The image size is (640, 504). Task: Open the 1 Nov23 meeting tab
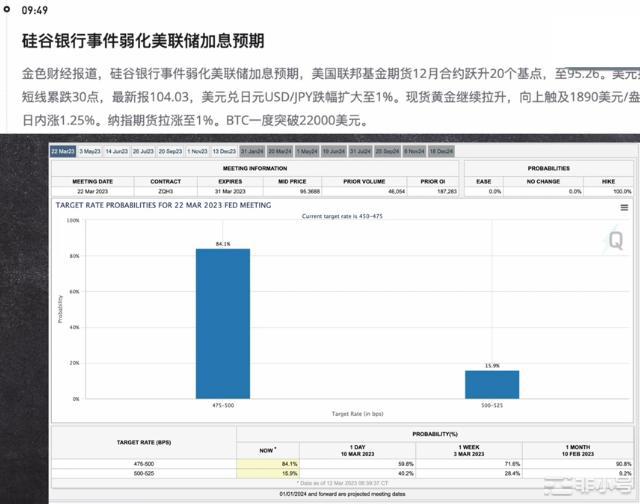[x=197, y=151]
